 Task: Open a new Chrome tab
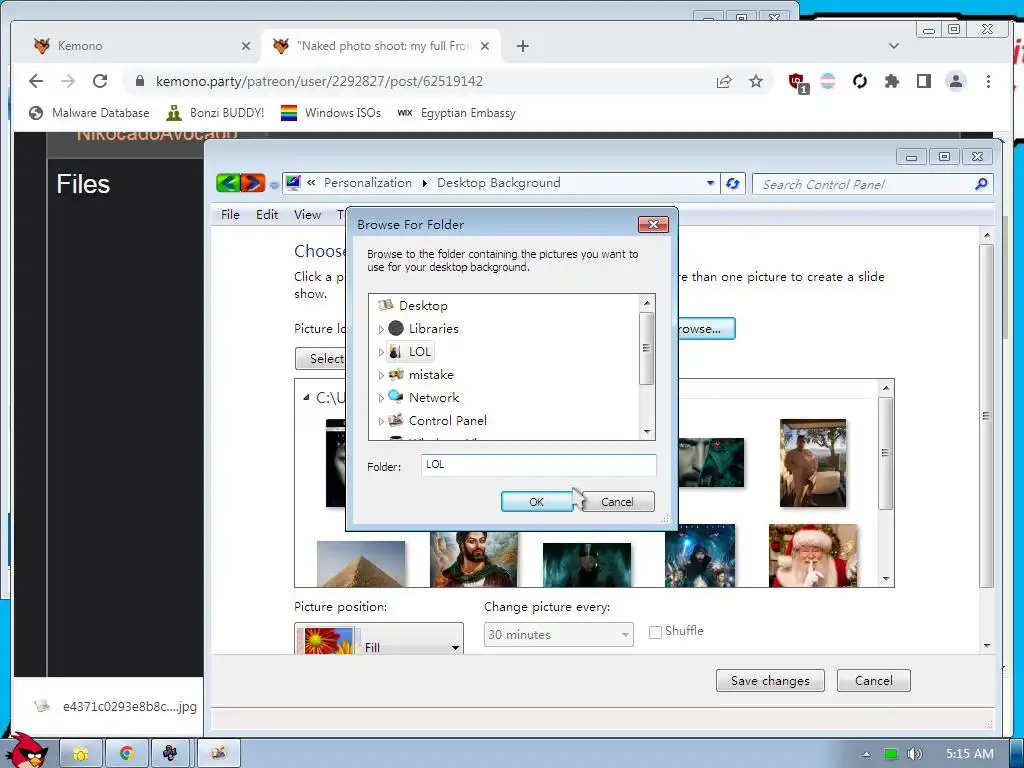[x=522, y=46]
